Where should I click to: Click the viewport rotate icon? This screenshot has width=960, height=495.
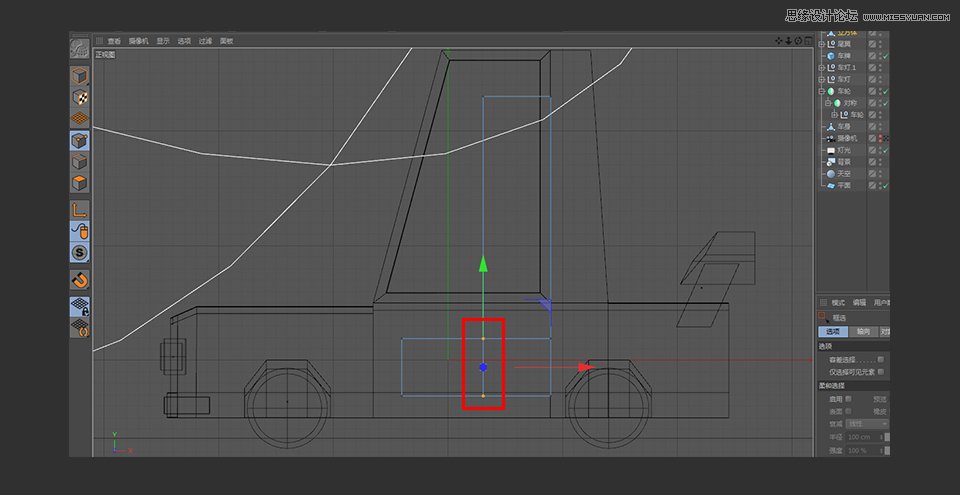coord(798,40)
